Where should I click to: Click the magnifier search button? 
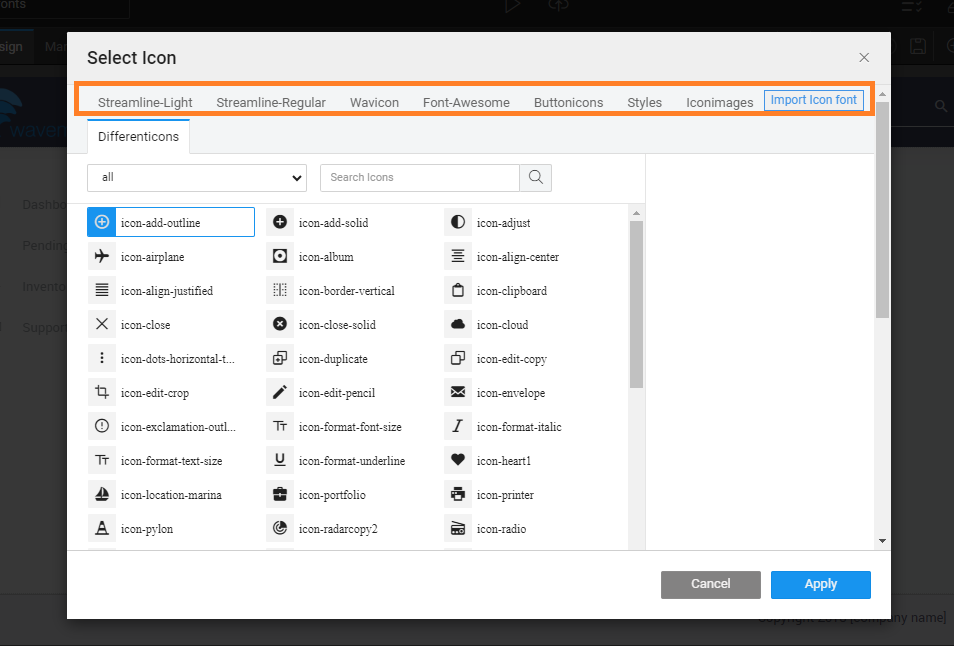536,177
